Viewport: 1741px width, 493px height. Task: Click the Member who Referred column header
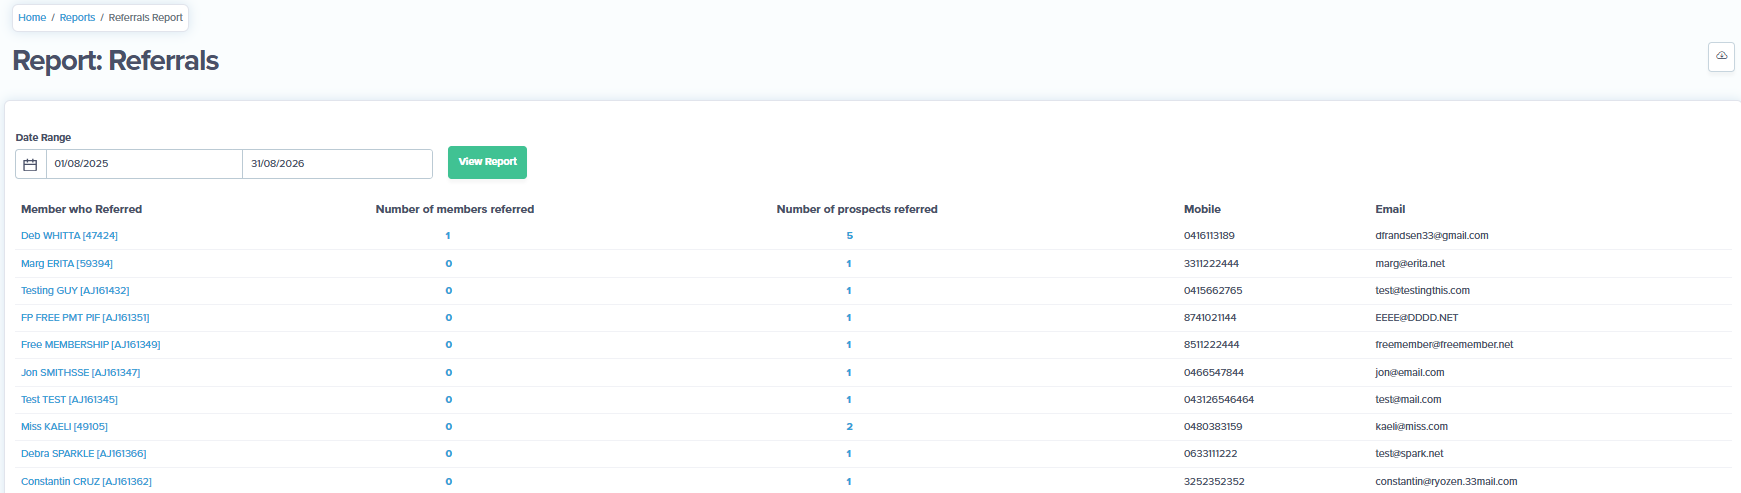point(81,209)
